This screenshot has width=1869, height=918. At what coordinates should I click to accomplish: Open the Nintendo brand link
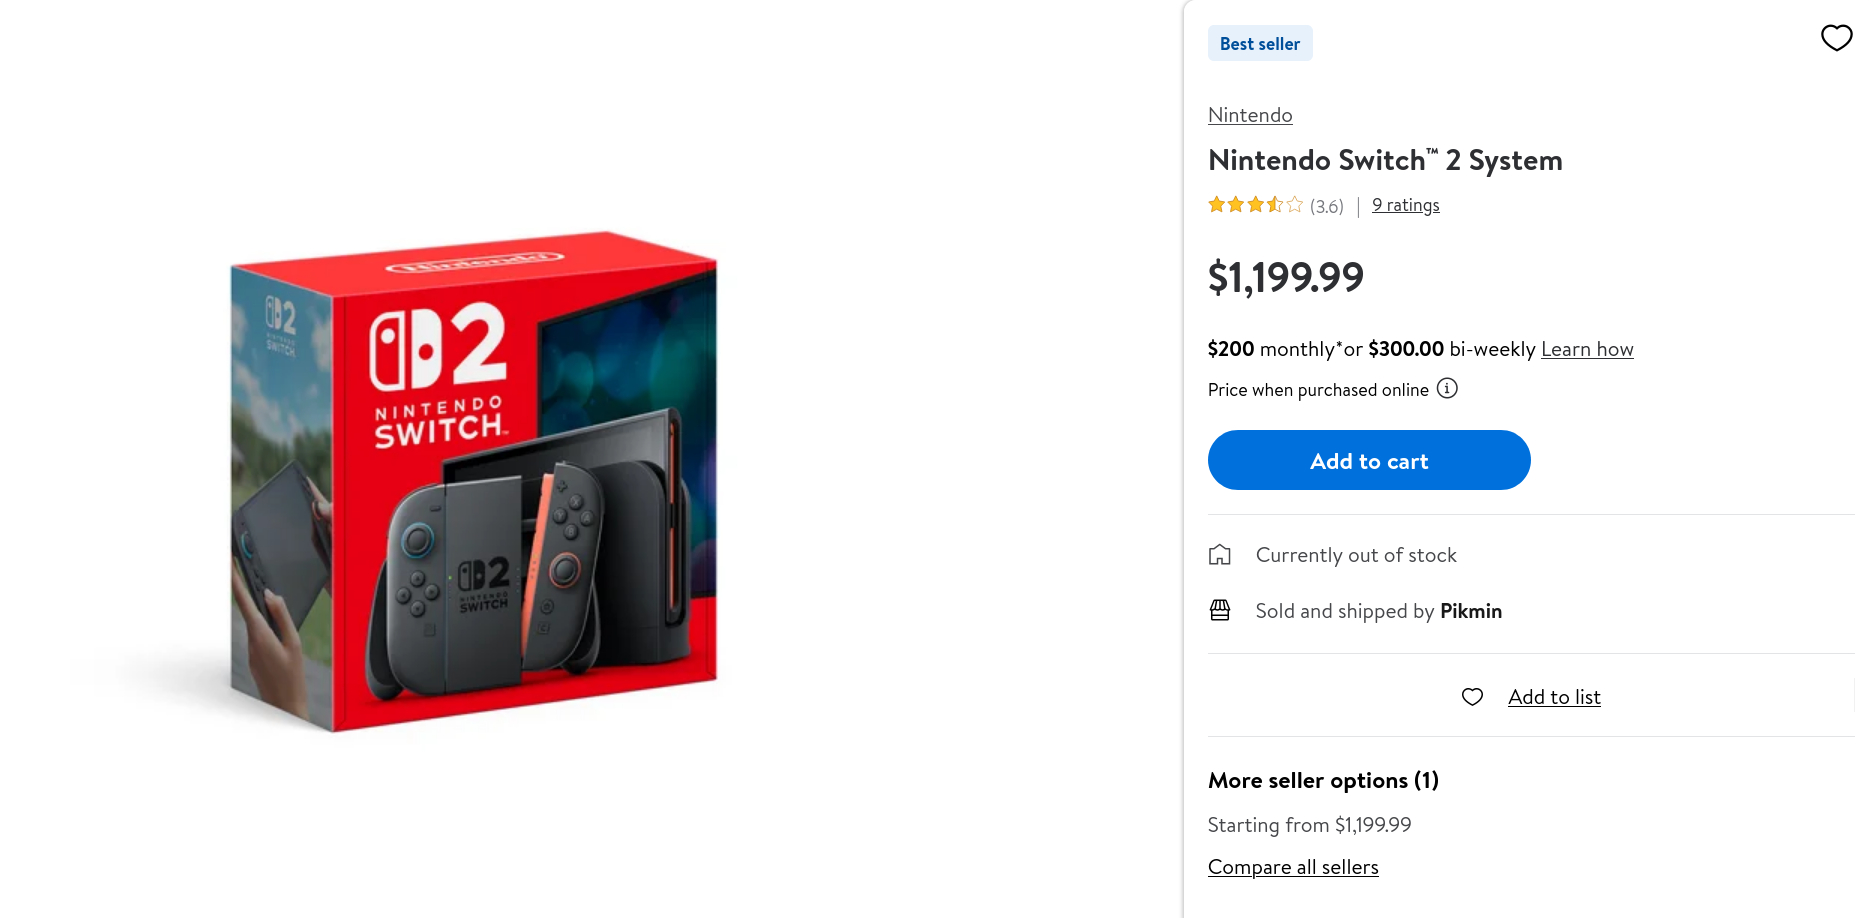click(x=1250, y=115)
